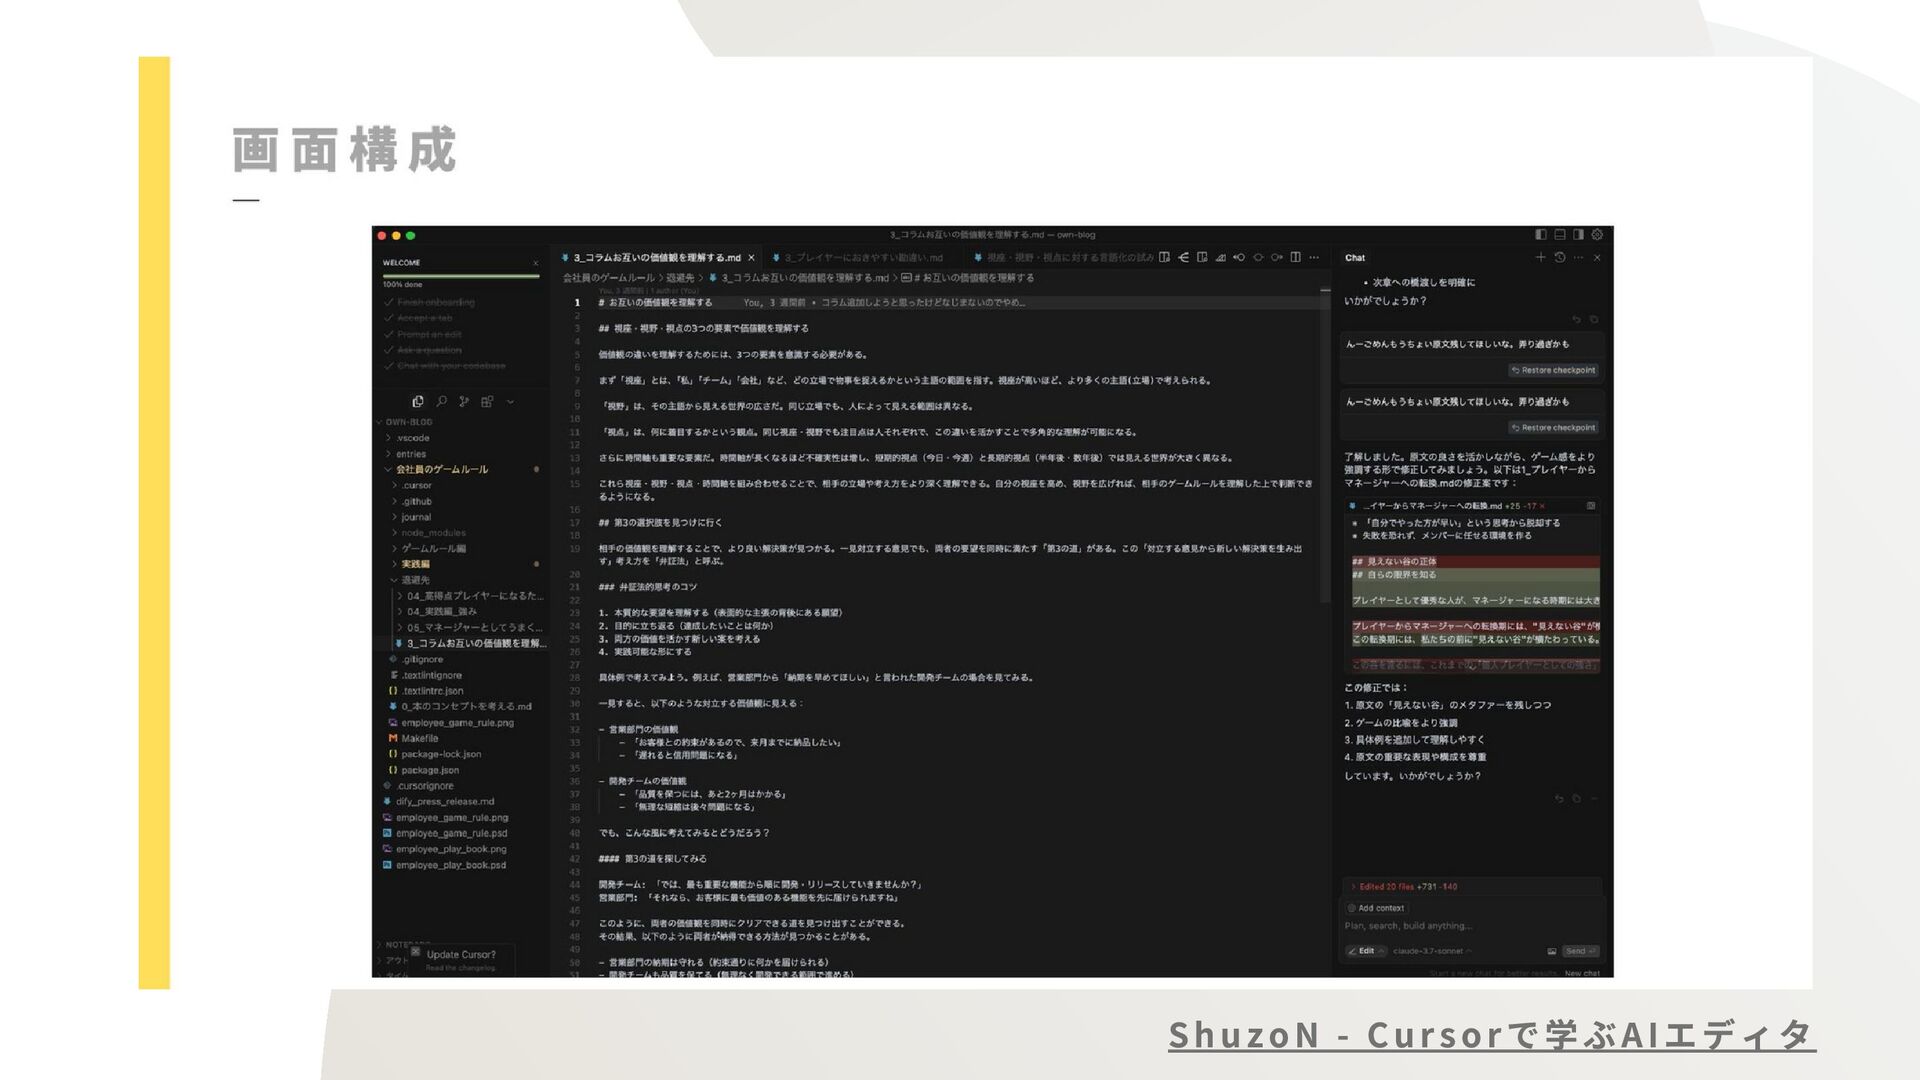Start a new chat with plus icon
This screenshot has width=1920, height=1080.
pos(1540,258)
